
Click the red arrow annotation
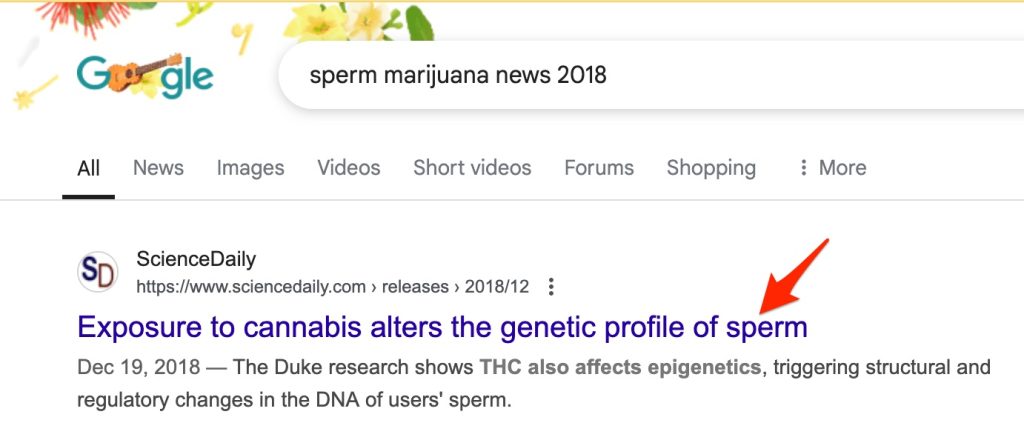794,276
